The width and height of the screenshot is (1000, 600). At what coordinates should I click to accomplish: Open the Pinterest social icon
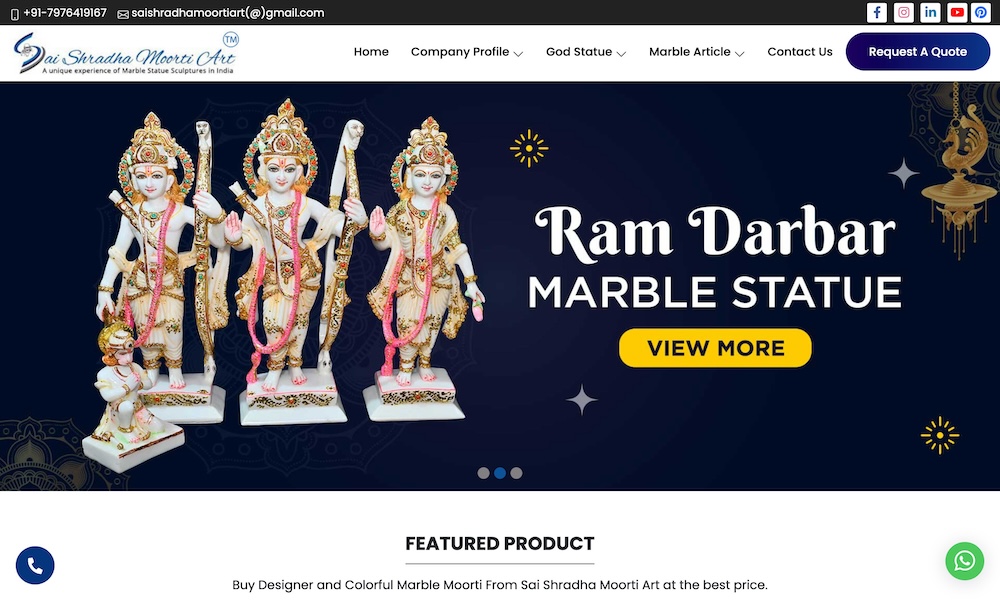(981, 12)
